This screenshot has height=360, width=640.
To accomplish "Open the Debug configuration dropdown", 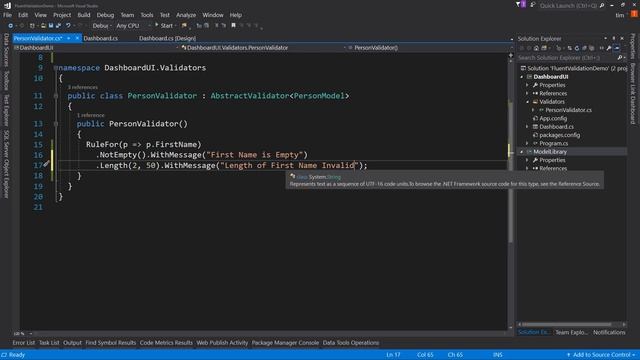I will coord(101,26).
